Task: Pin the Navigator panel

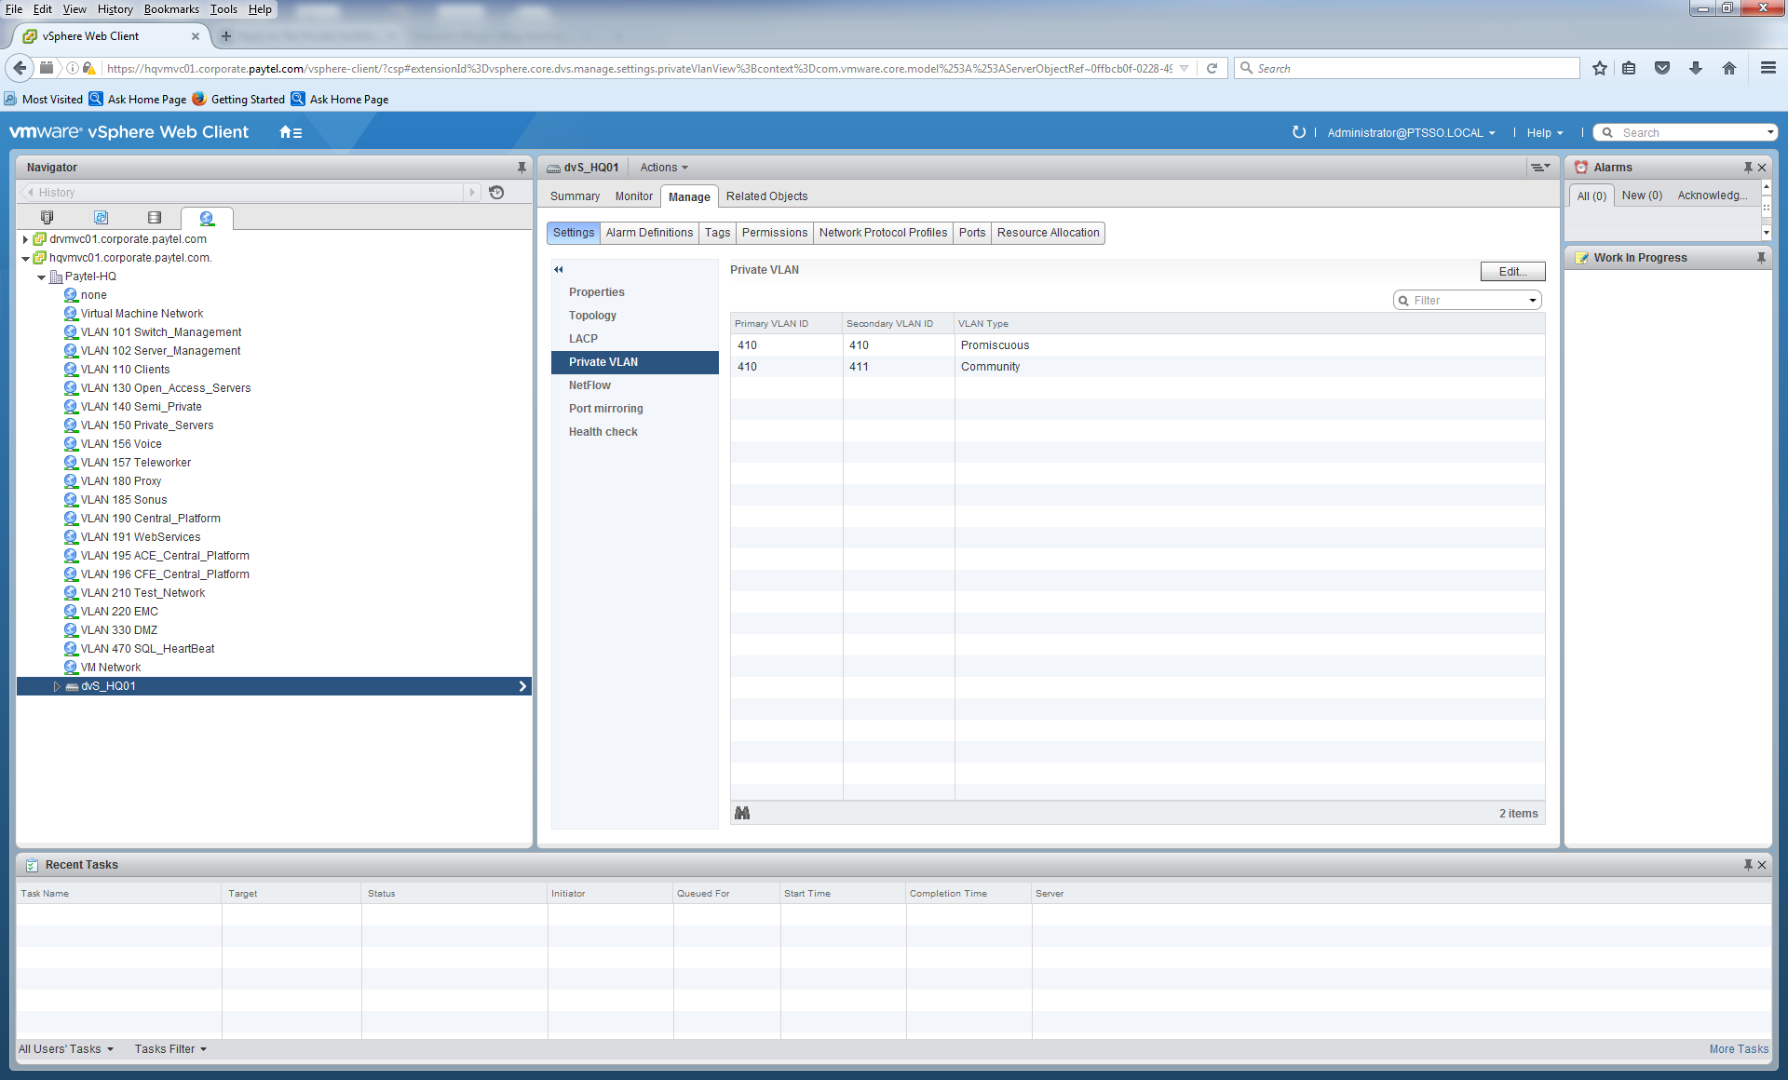Action: [x=521, y=167]
